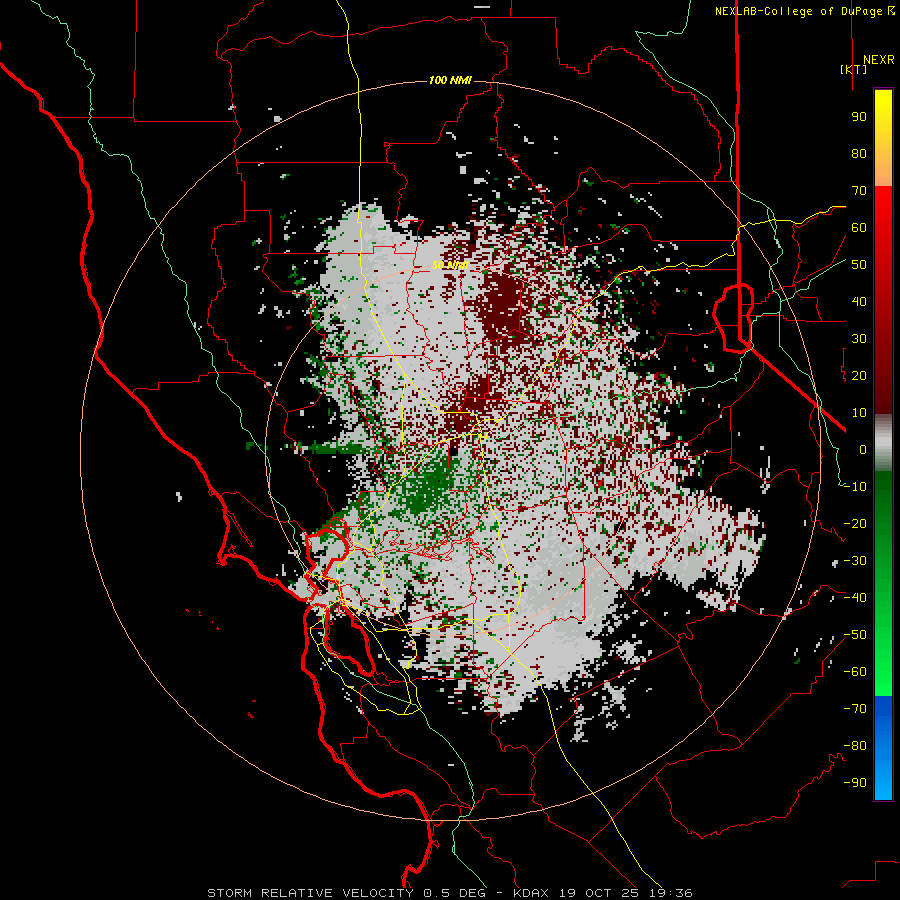This screenshot has height=900, width=900.
Task: Click the positive 40 scale value
Action: [859, 301]
